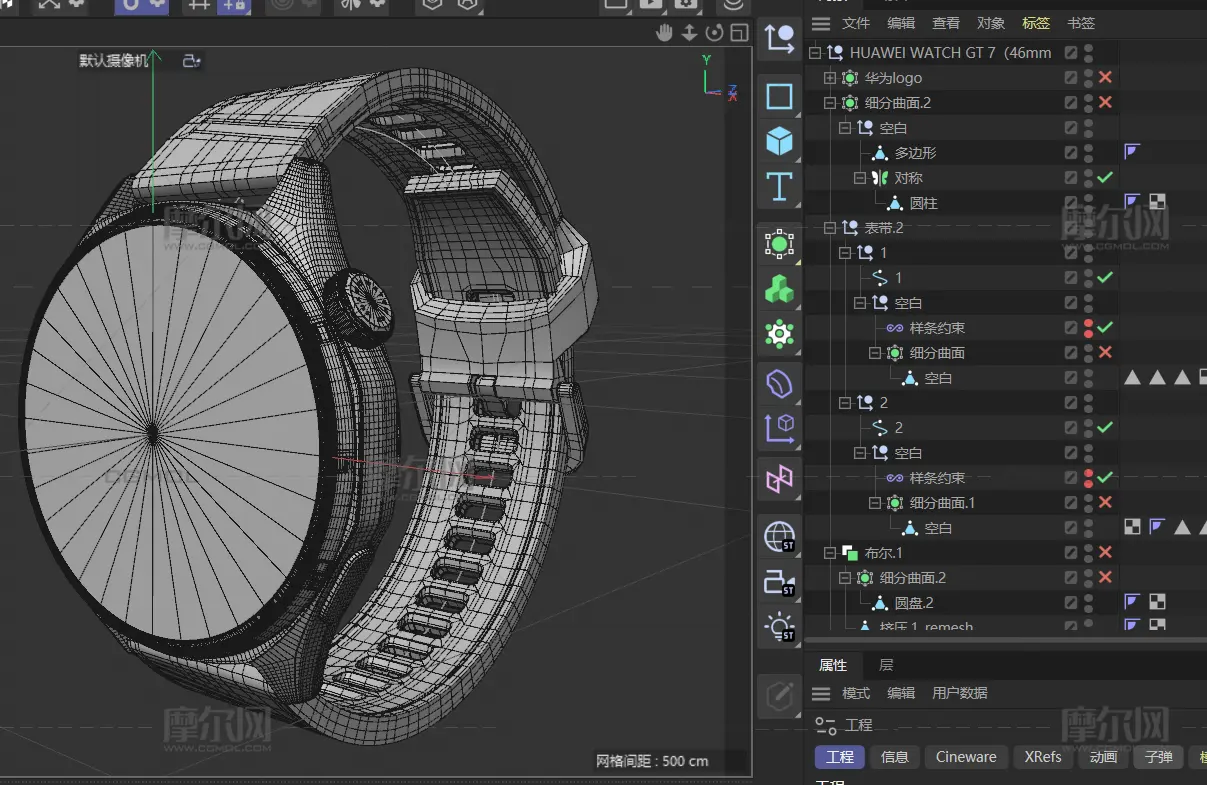Select the texture tag on 圆柱 row
This screenshot has height=785, width=1207.
[x=1157, y=202]
